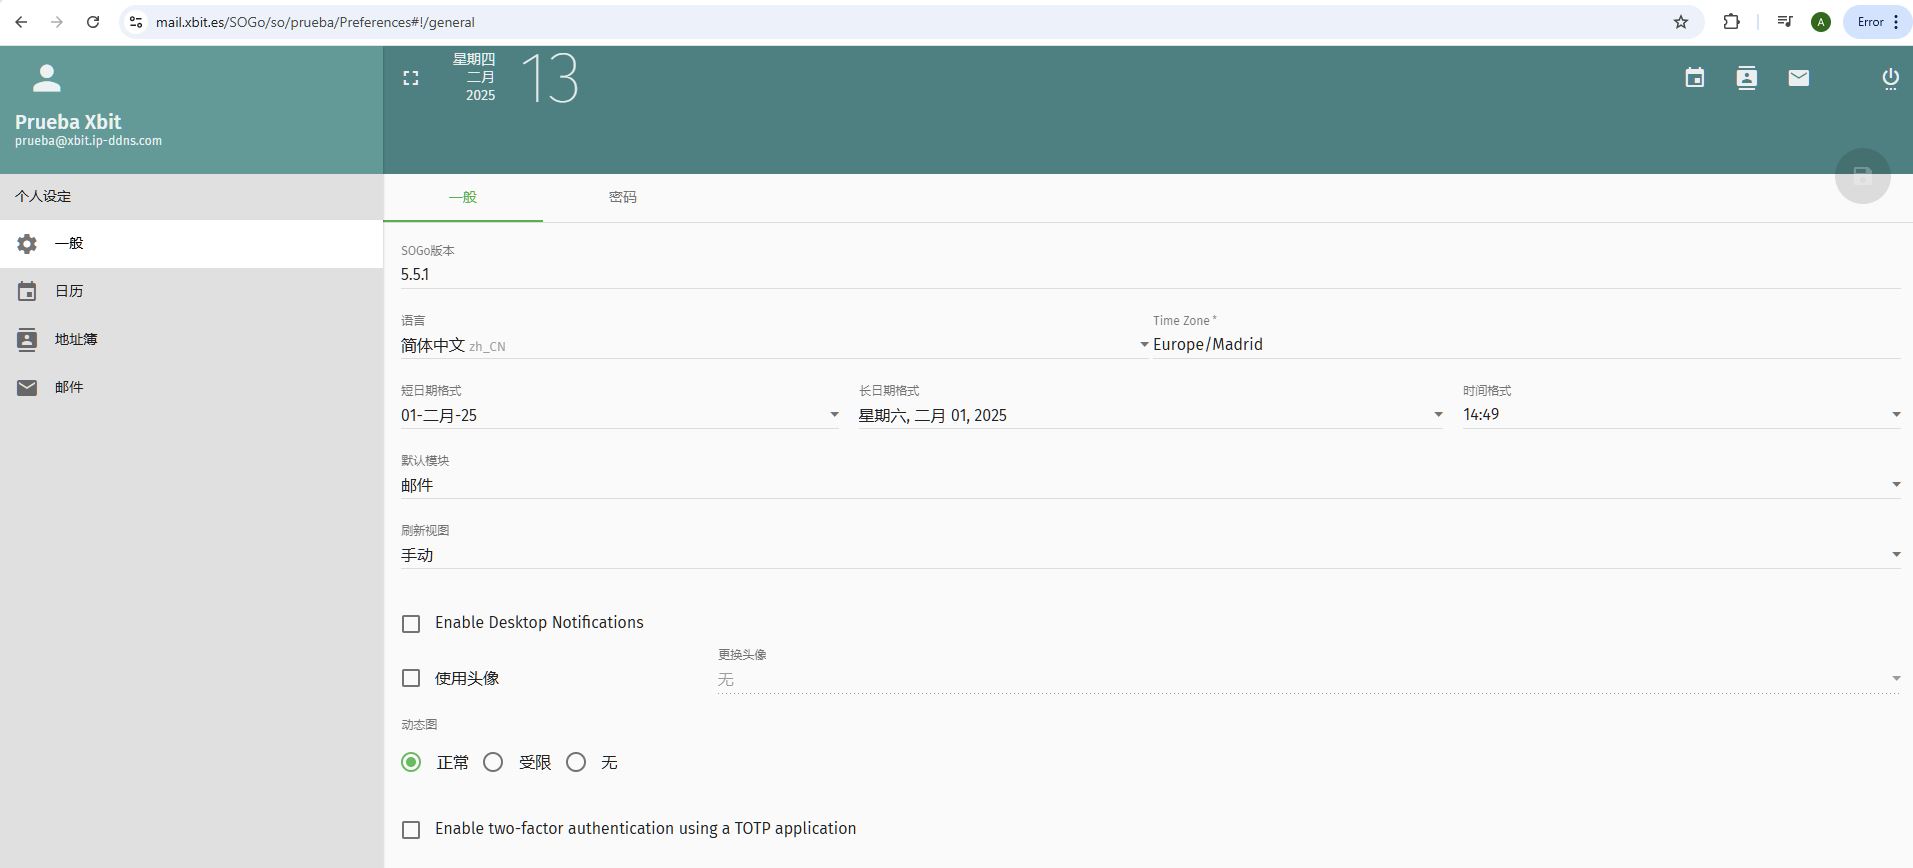Screen dimensions: 1913x868
Task: Open the 默认模块 dropdown
Action: 1151,485
